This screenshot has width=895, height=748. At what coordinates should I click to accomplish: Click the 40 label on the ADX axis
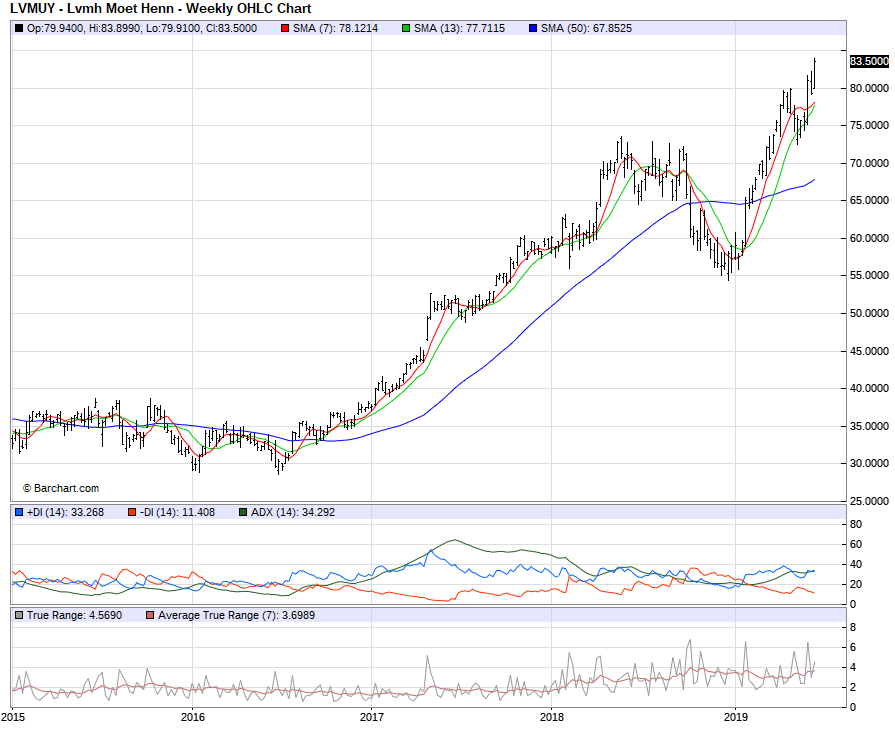pos(856,564)
